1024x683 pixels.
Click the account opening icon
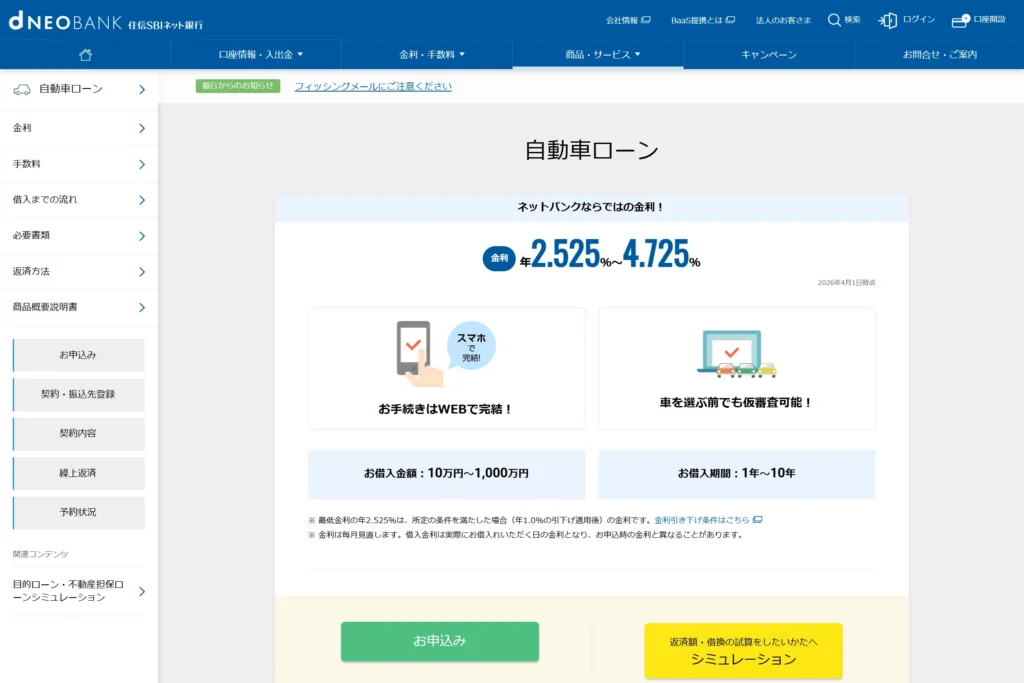pos(960,20)
